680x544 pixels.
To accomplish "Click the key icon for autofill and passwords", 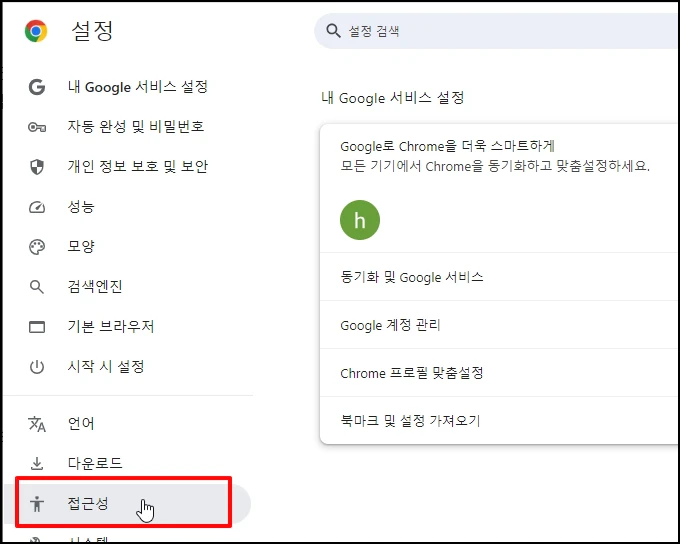I will click(x=37, y=127).
